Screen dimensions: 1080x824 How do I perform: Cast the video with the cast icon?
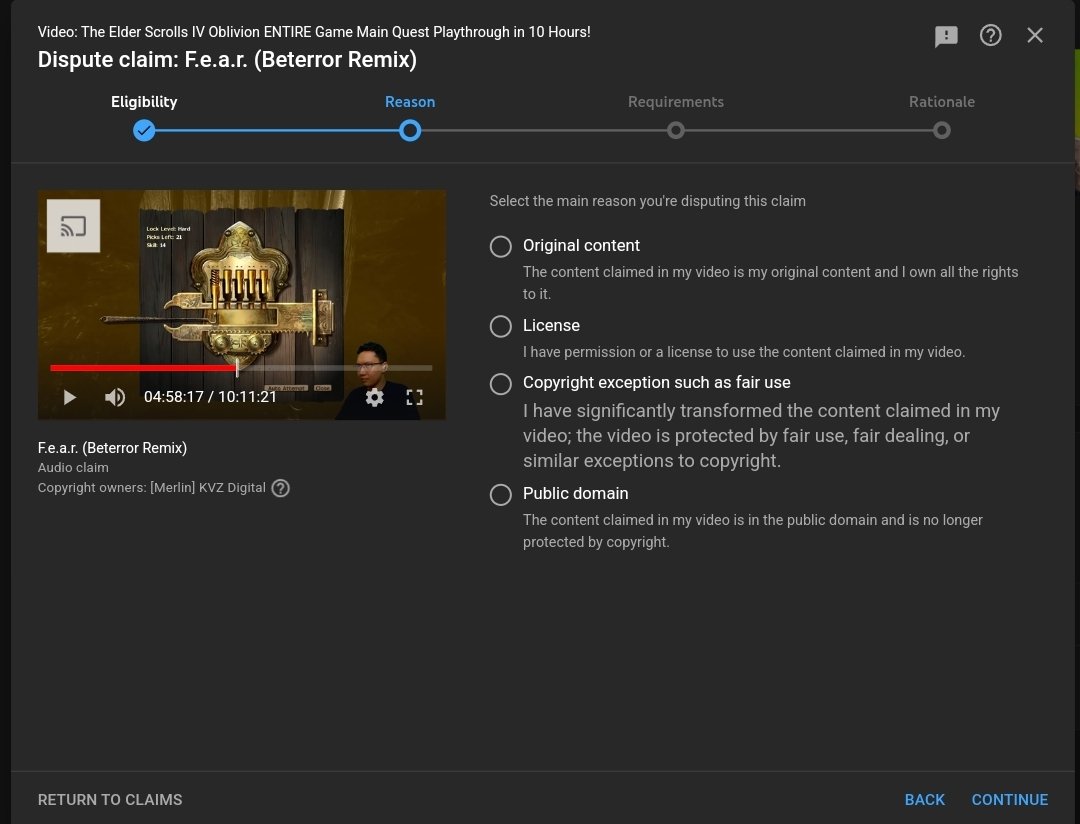click(74, 226)
